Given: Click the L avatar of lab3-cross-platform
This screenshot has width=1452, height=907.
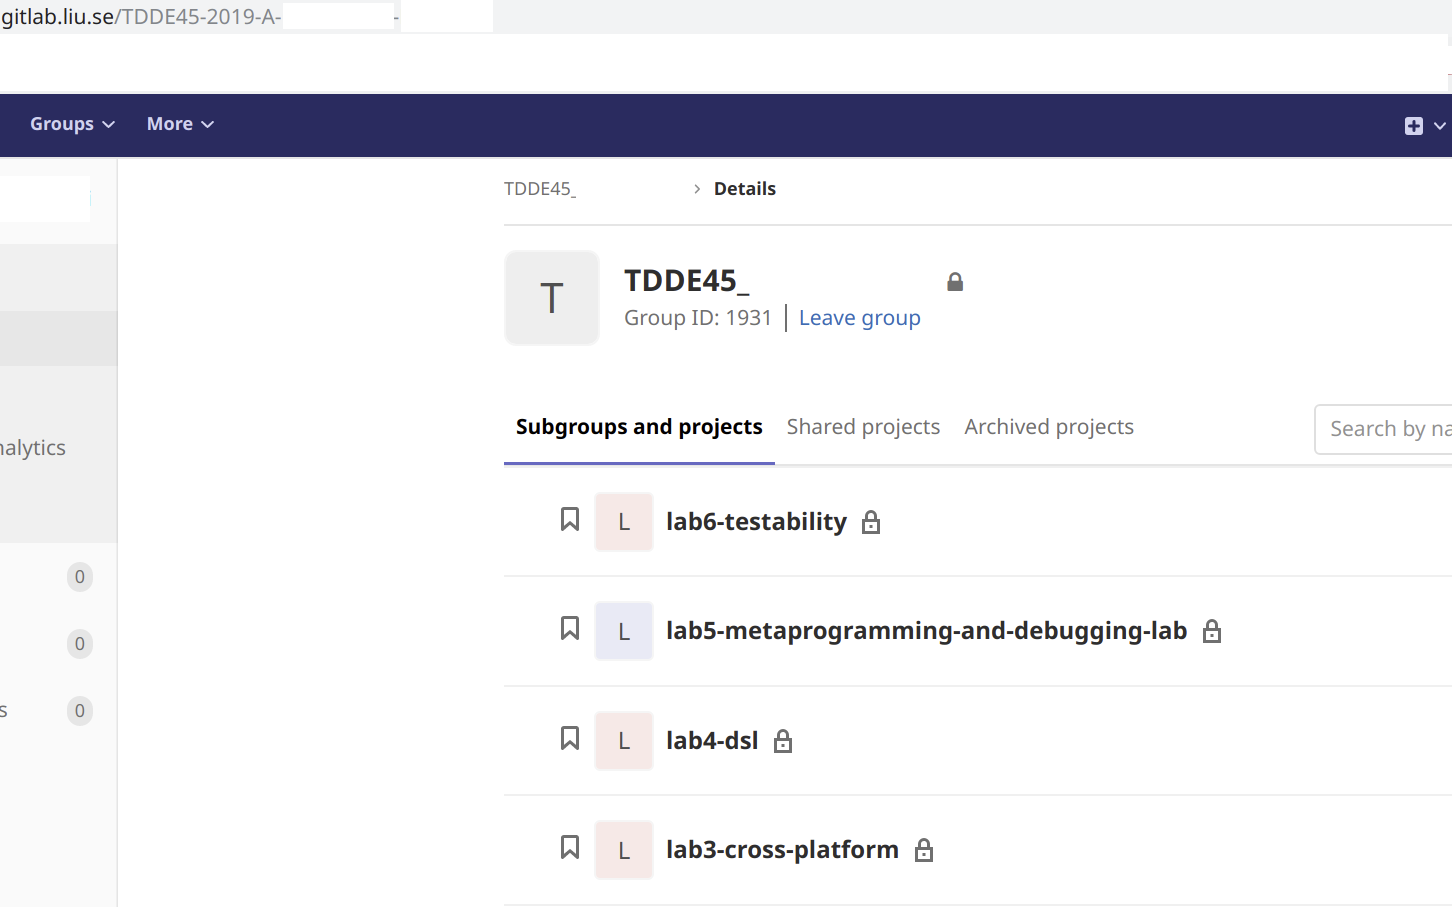Looking at the screenshot, I should coord(624,850).
